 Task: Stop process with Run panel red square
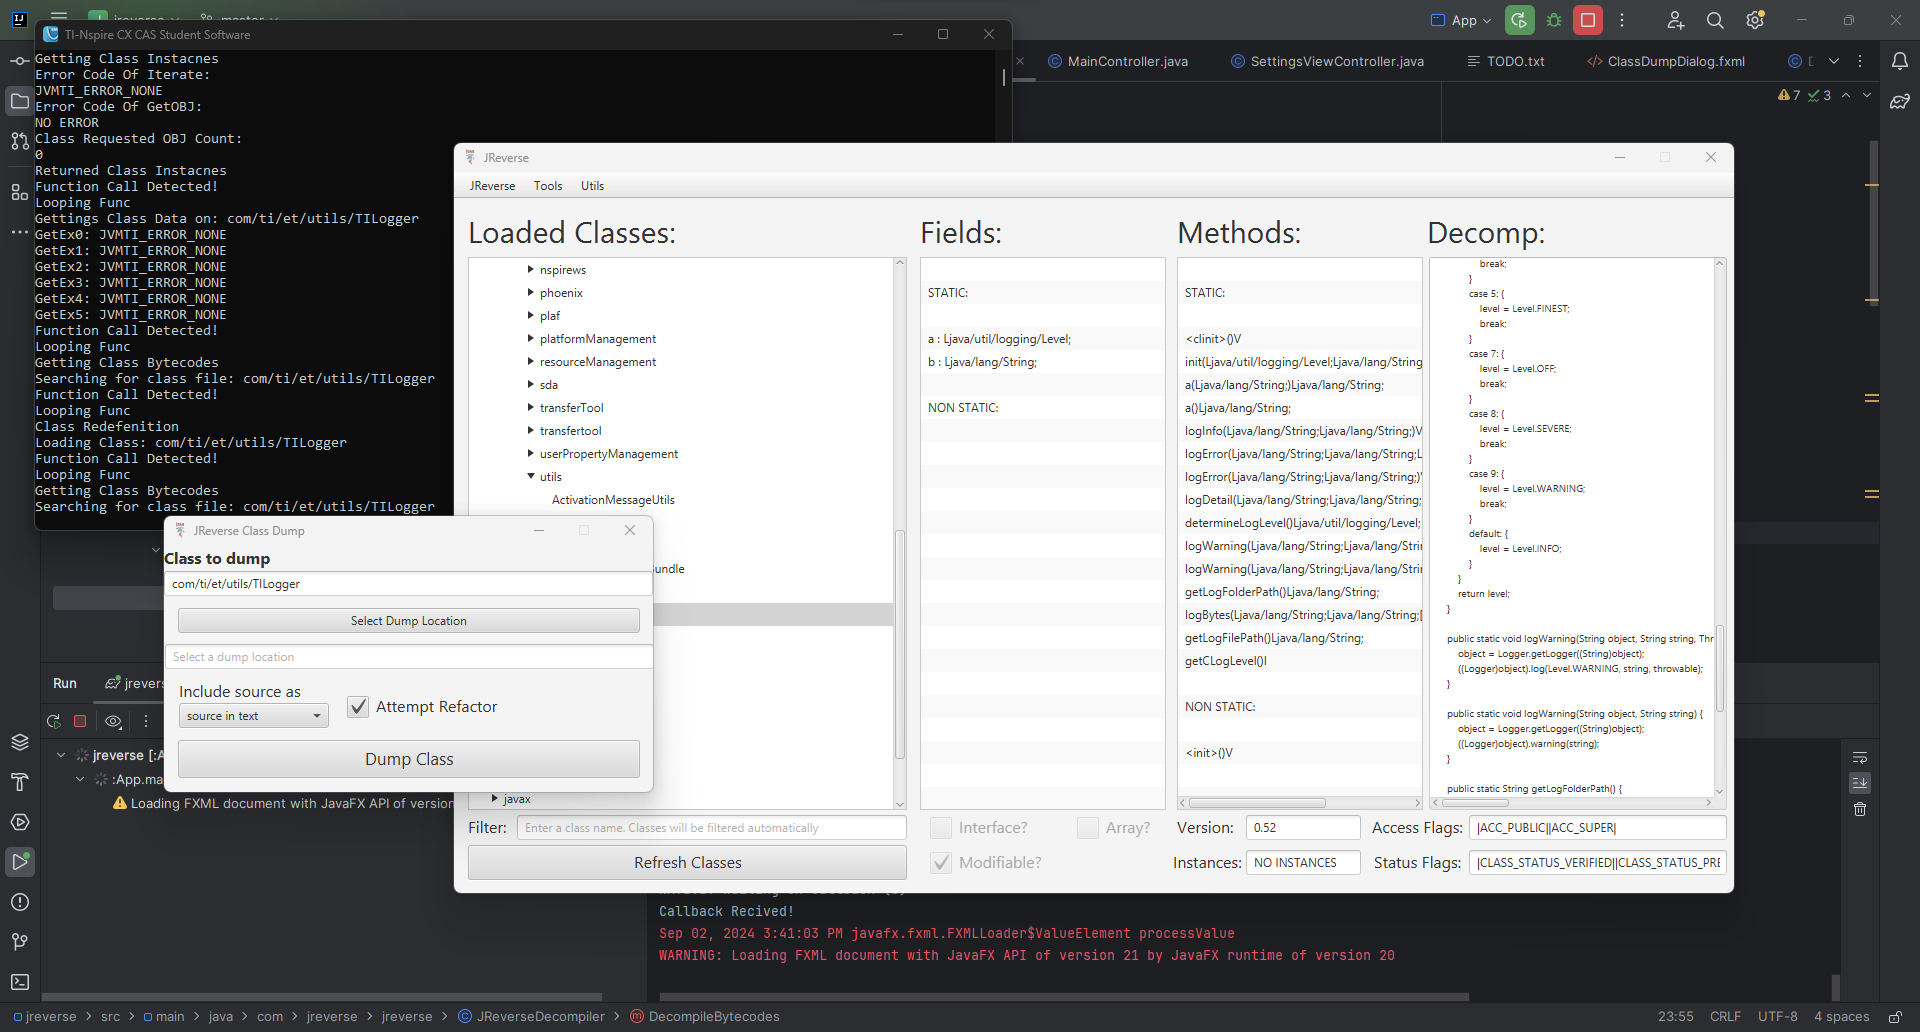80,721
